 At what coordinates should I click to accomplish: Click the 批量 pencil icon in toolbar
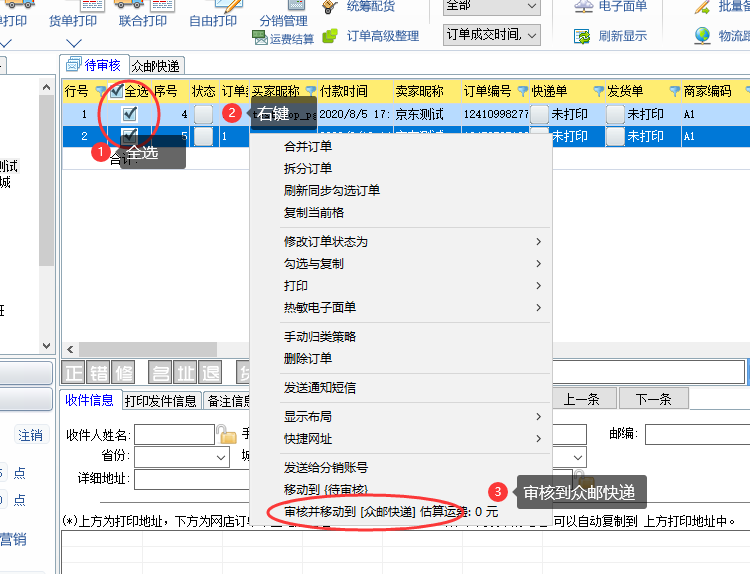tap(702, 7)
